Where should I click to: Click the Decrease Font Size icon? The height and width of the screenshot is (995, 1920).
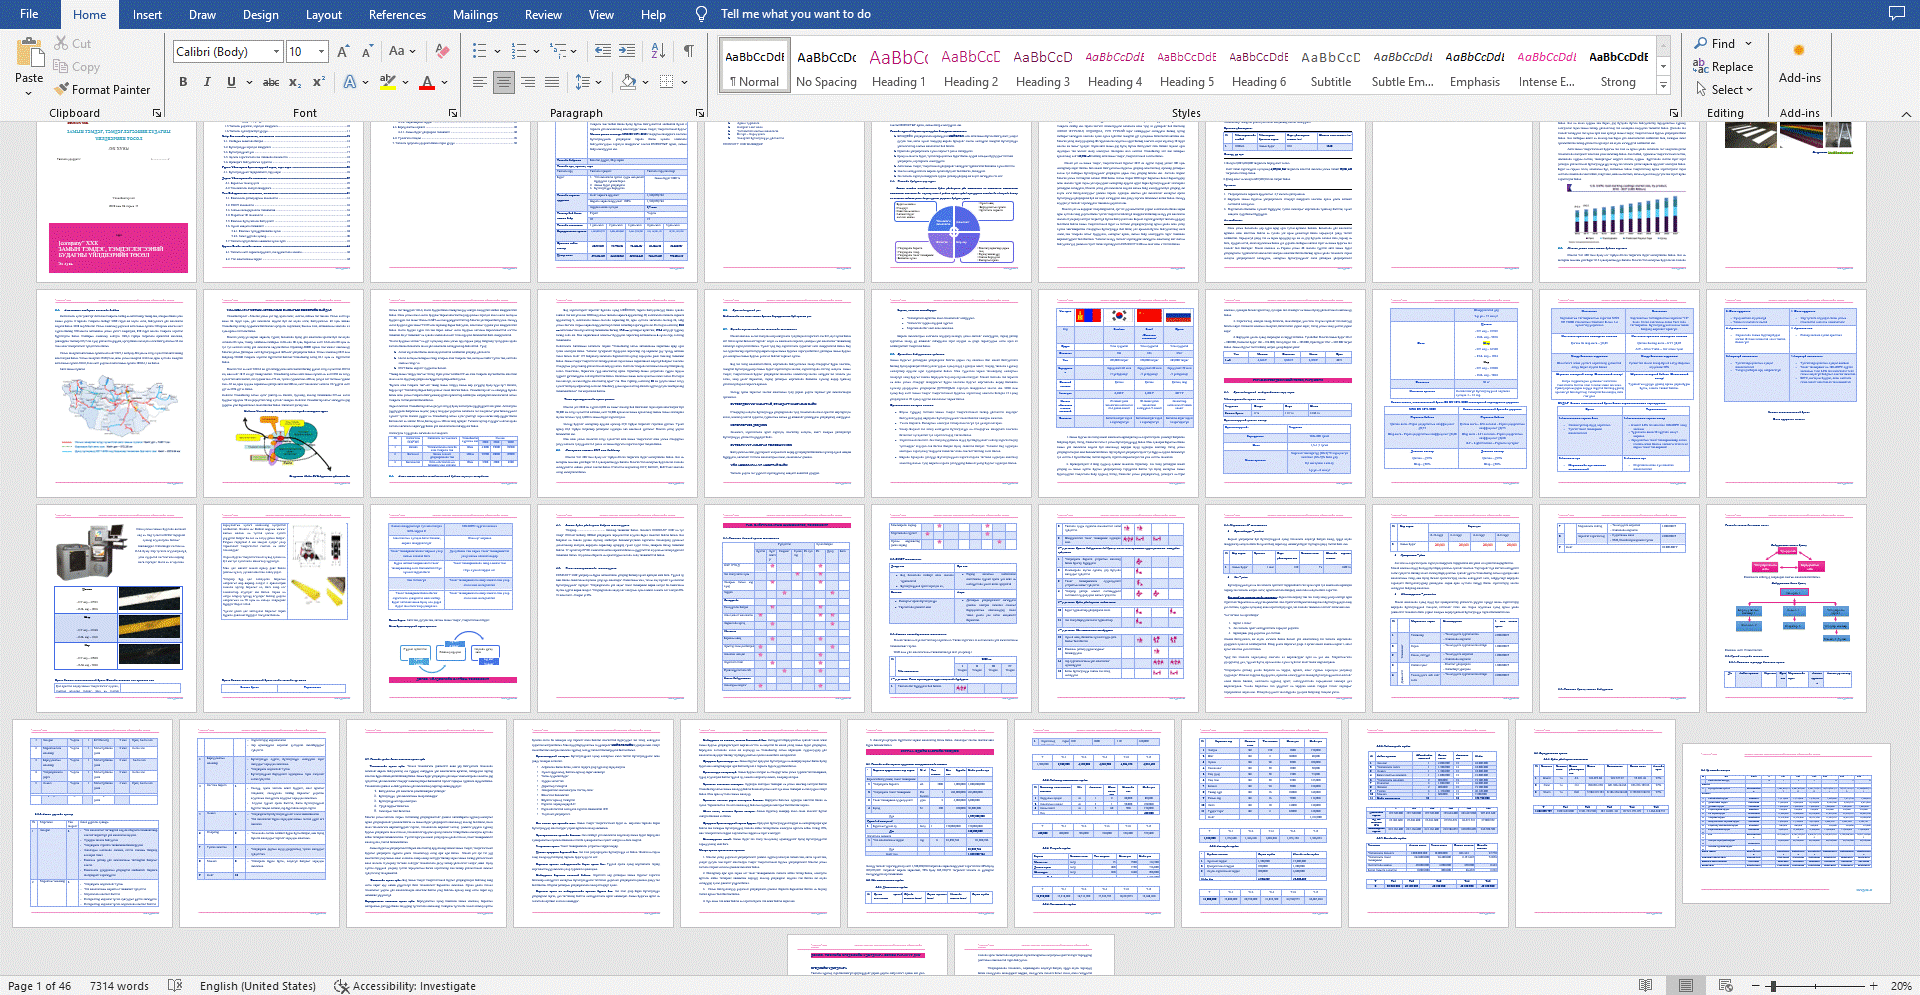pyautogui.click(x=367, y=51)
